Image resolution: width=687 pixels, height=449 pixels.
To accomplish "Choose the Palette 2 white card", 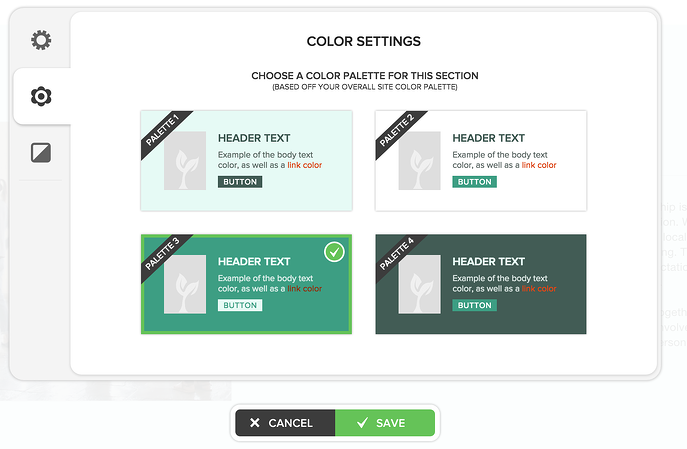I will tap(481, 160).
